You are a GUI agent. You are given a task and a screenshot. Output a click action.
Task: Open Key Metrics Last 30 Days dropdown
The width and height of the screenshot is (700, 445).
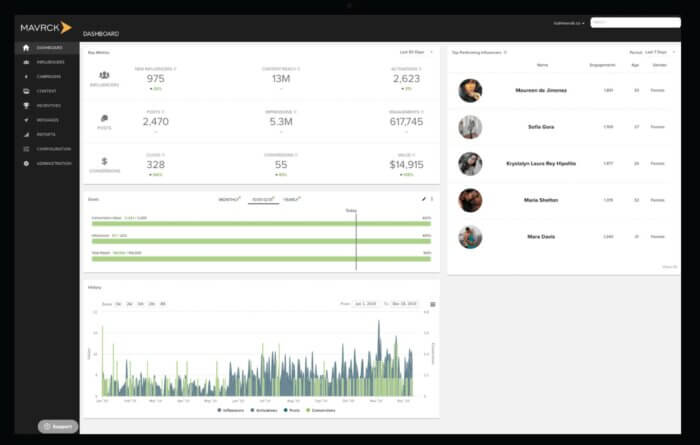(x=415, y=50)
